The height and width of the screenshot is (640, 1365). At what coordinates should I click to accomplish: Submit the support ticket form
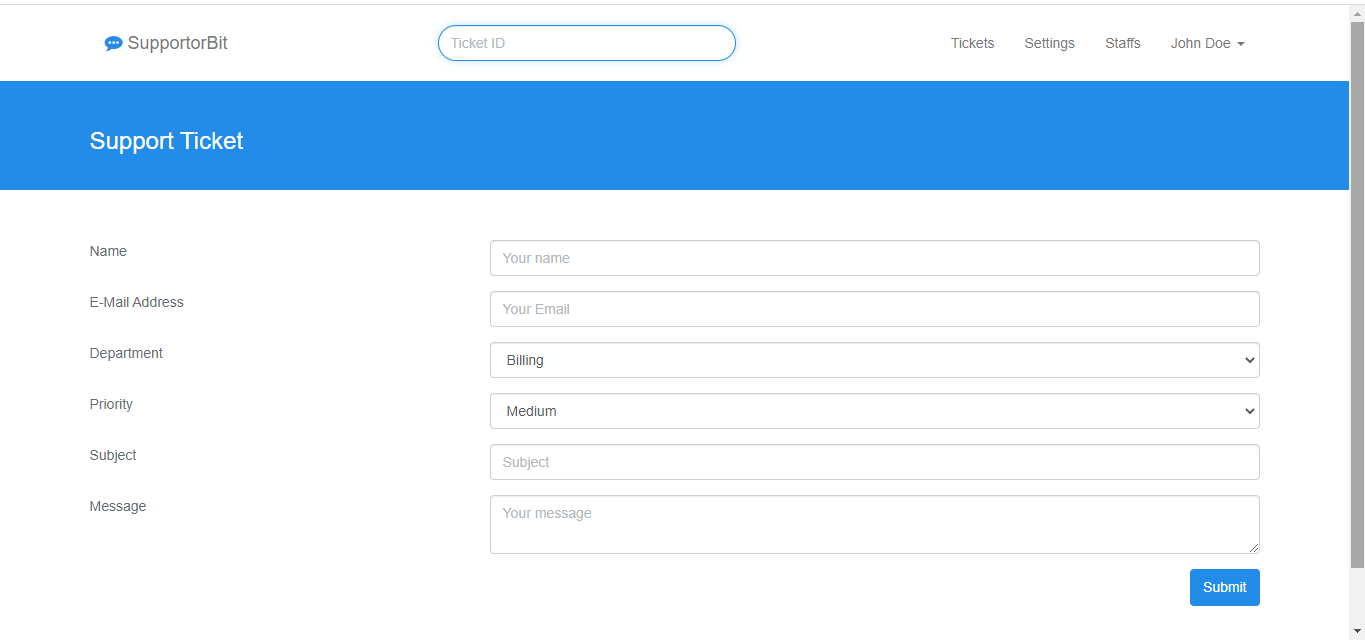coord(1224,587)
